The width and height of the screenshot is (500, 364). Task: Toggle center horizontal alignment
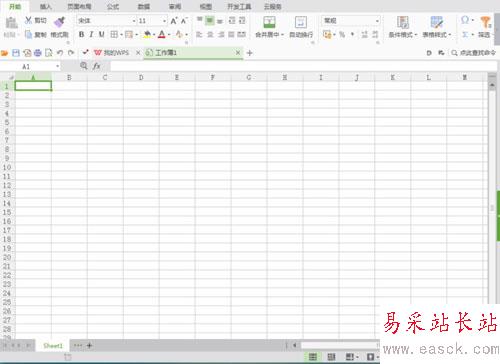coord(210,34)
